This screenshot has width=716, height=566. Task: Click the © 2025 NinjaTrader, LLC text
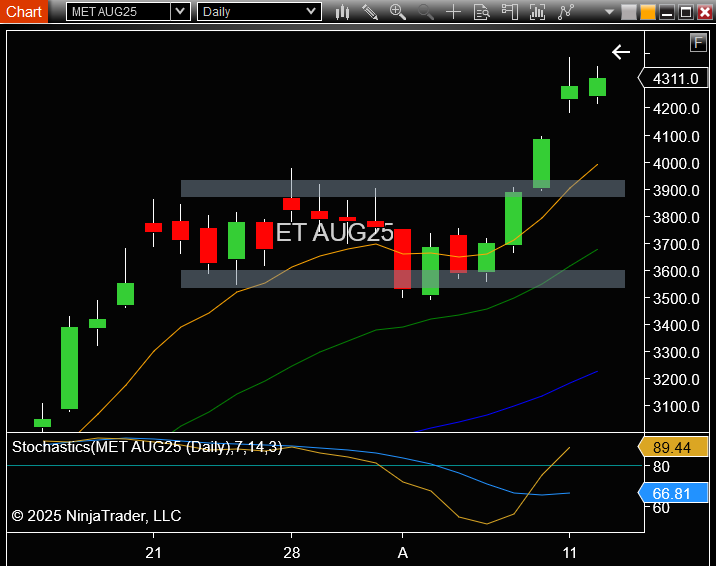[x=96, y=516]
